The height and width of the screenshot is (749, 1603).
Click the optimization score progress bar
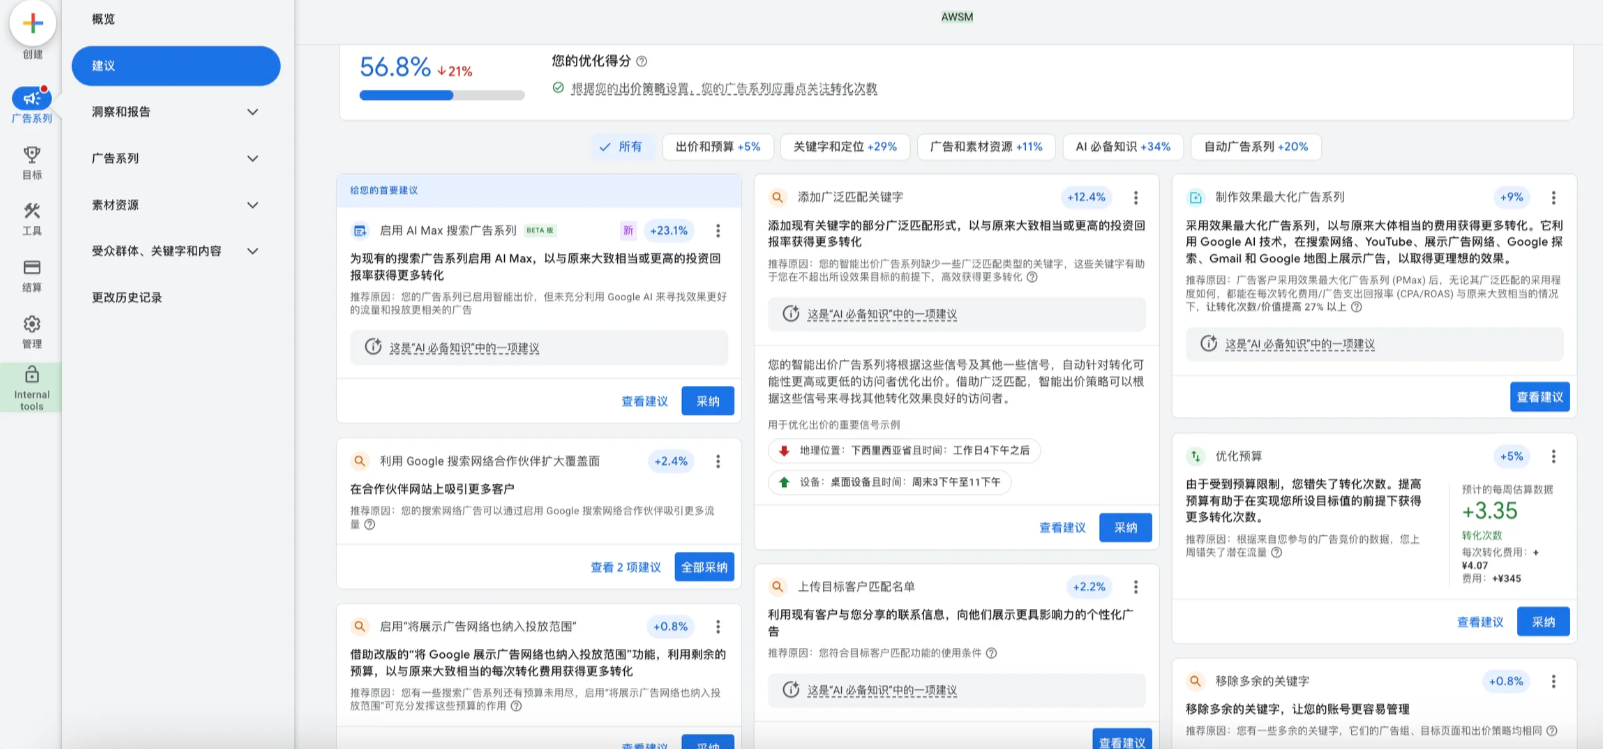[x=442, y=96]
